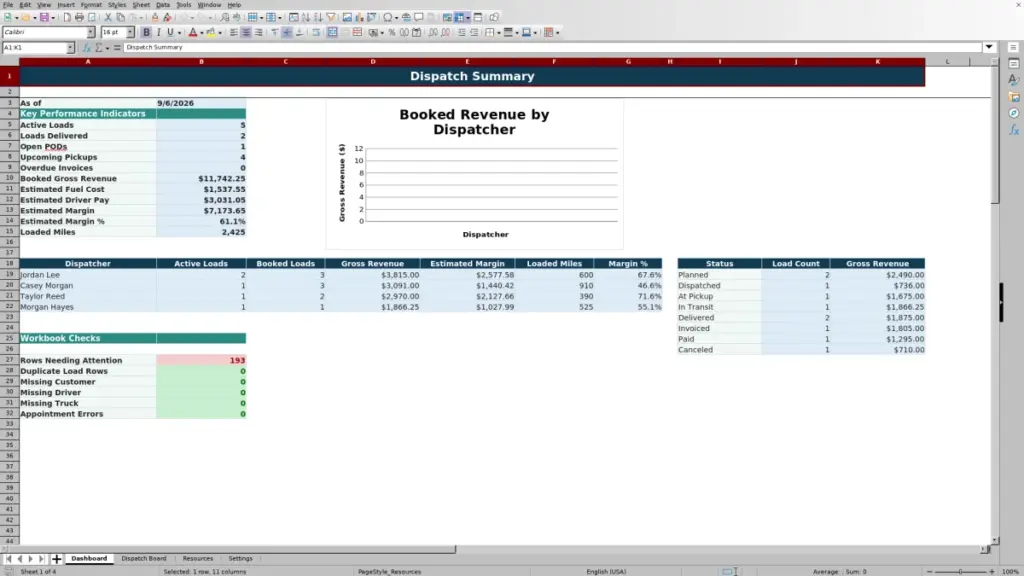This screenshot has height=576, width=1024.
Task: Open the background color dropdown arrow
Action: pos(220,33)
